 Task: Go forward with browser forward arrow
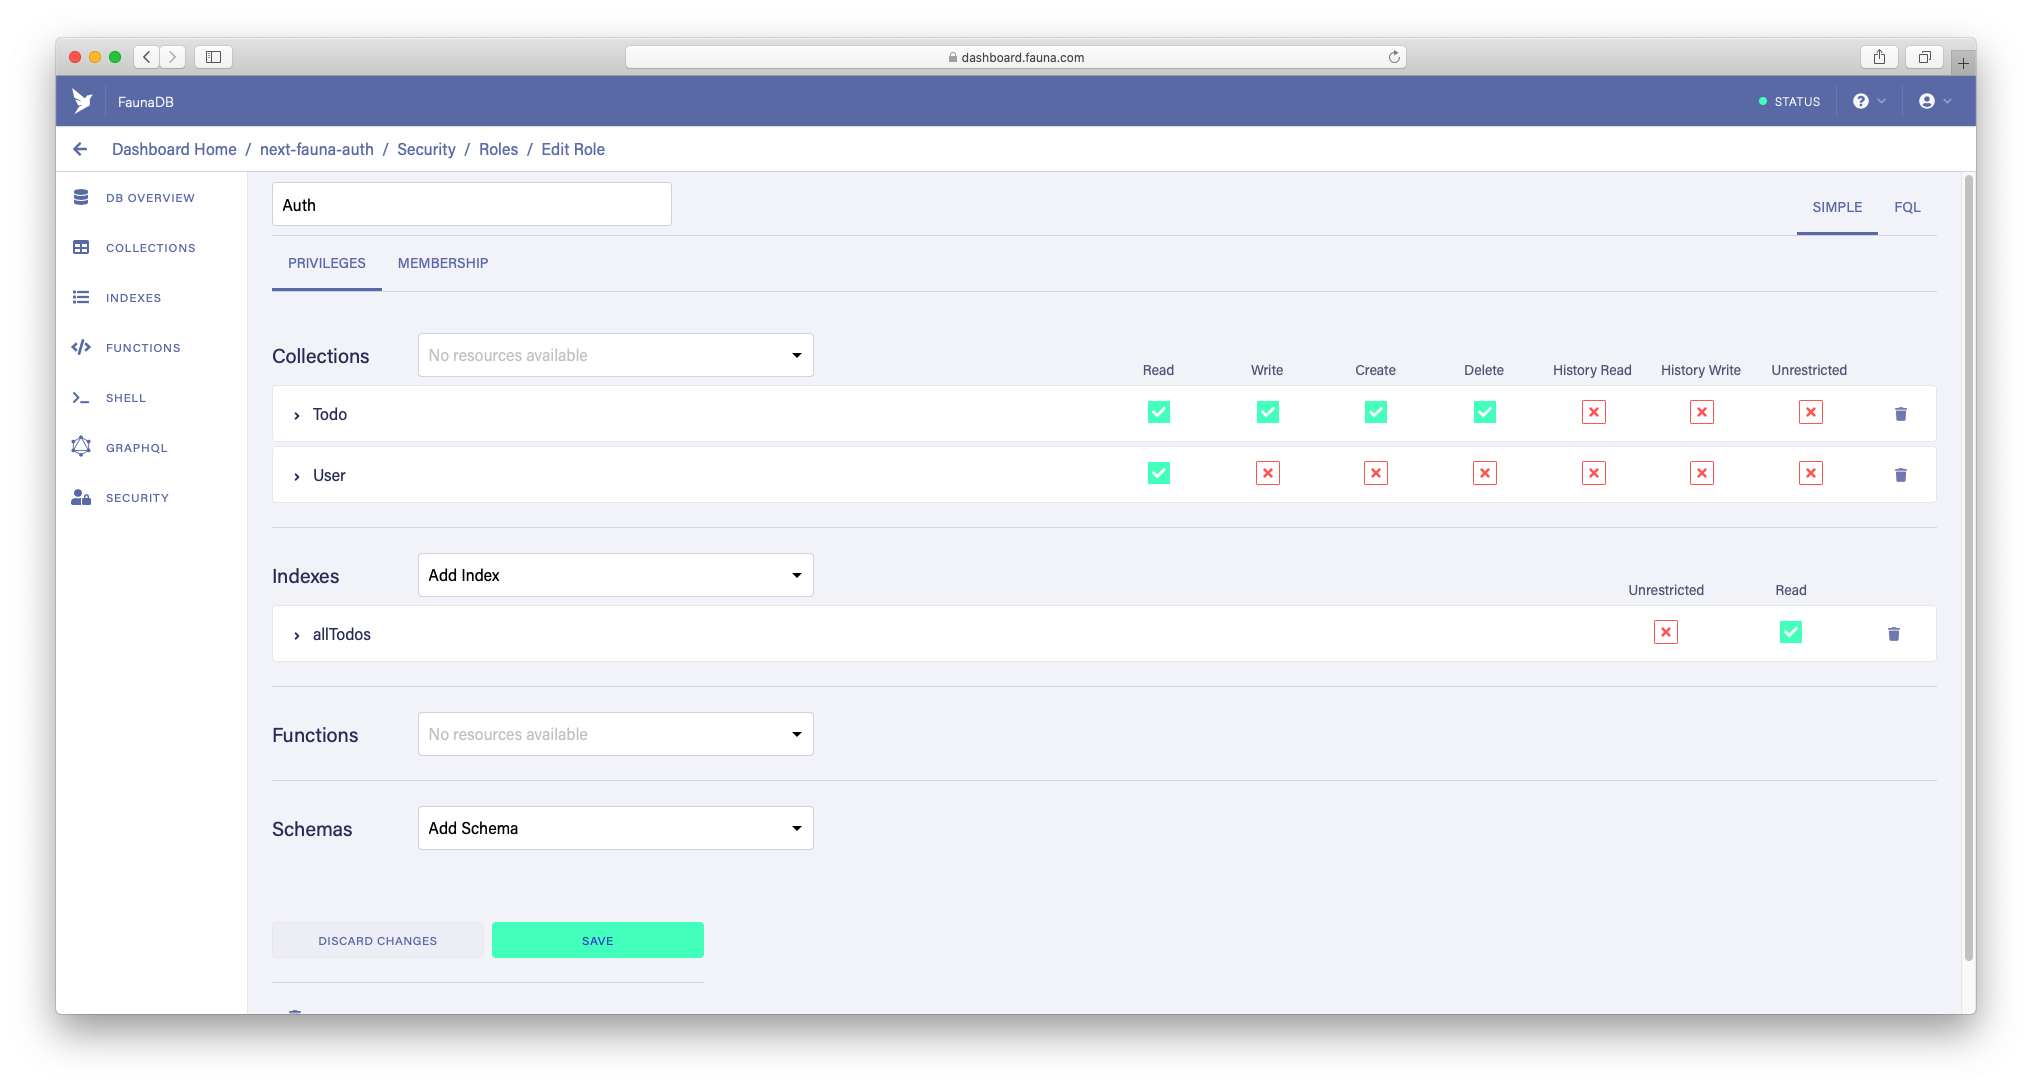(x=172, y=57)
